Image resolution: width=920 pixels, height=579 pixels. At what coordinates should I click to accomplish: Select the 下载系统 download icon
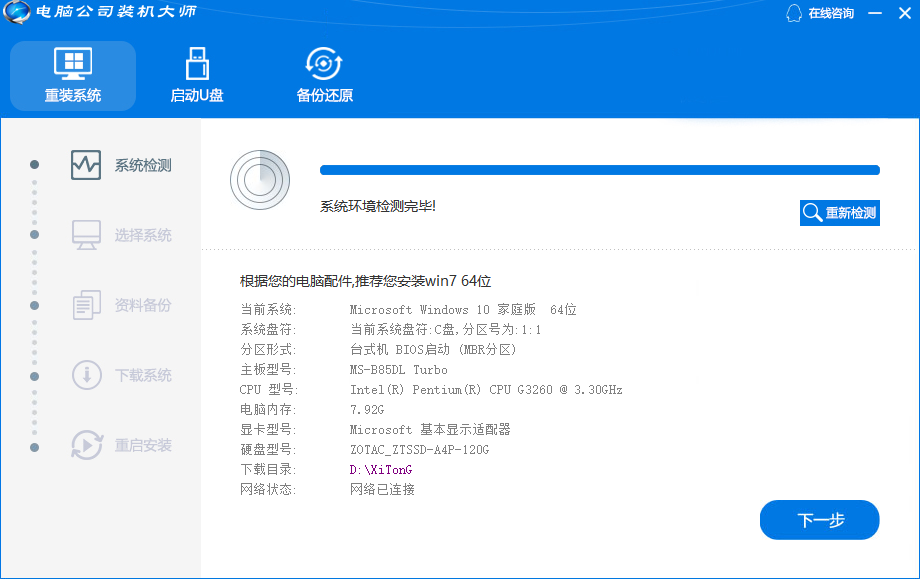click(86, 375)
